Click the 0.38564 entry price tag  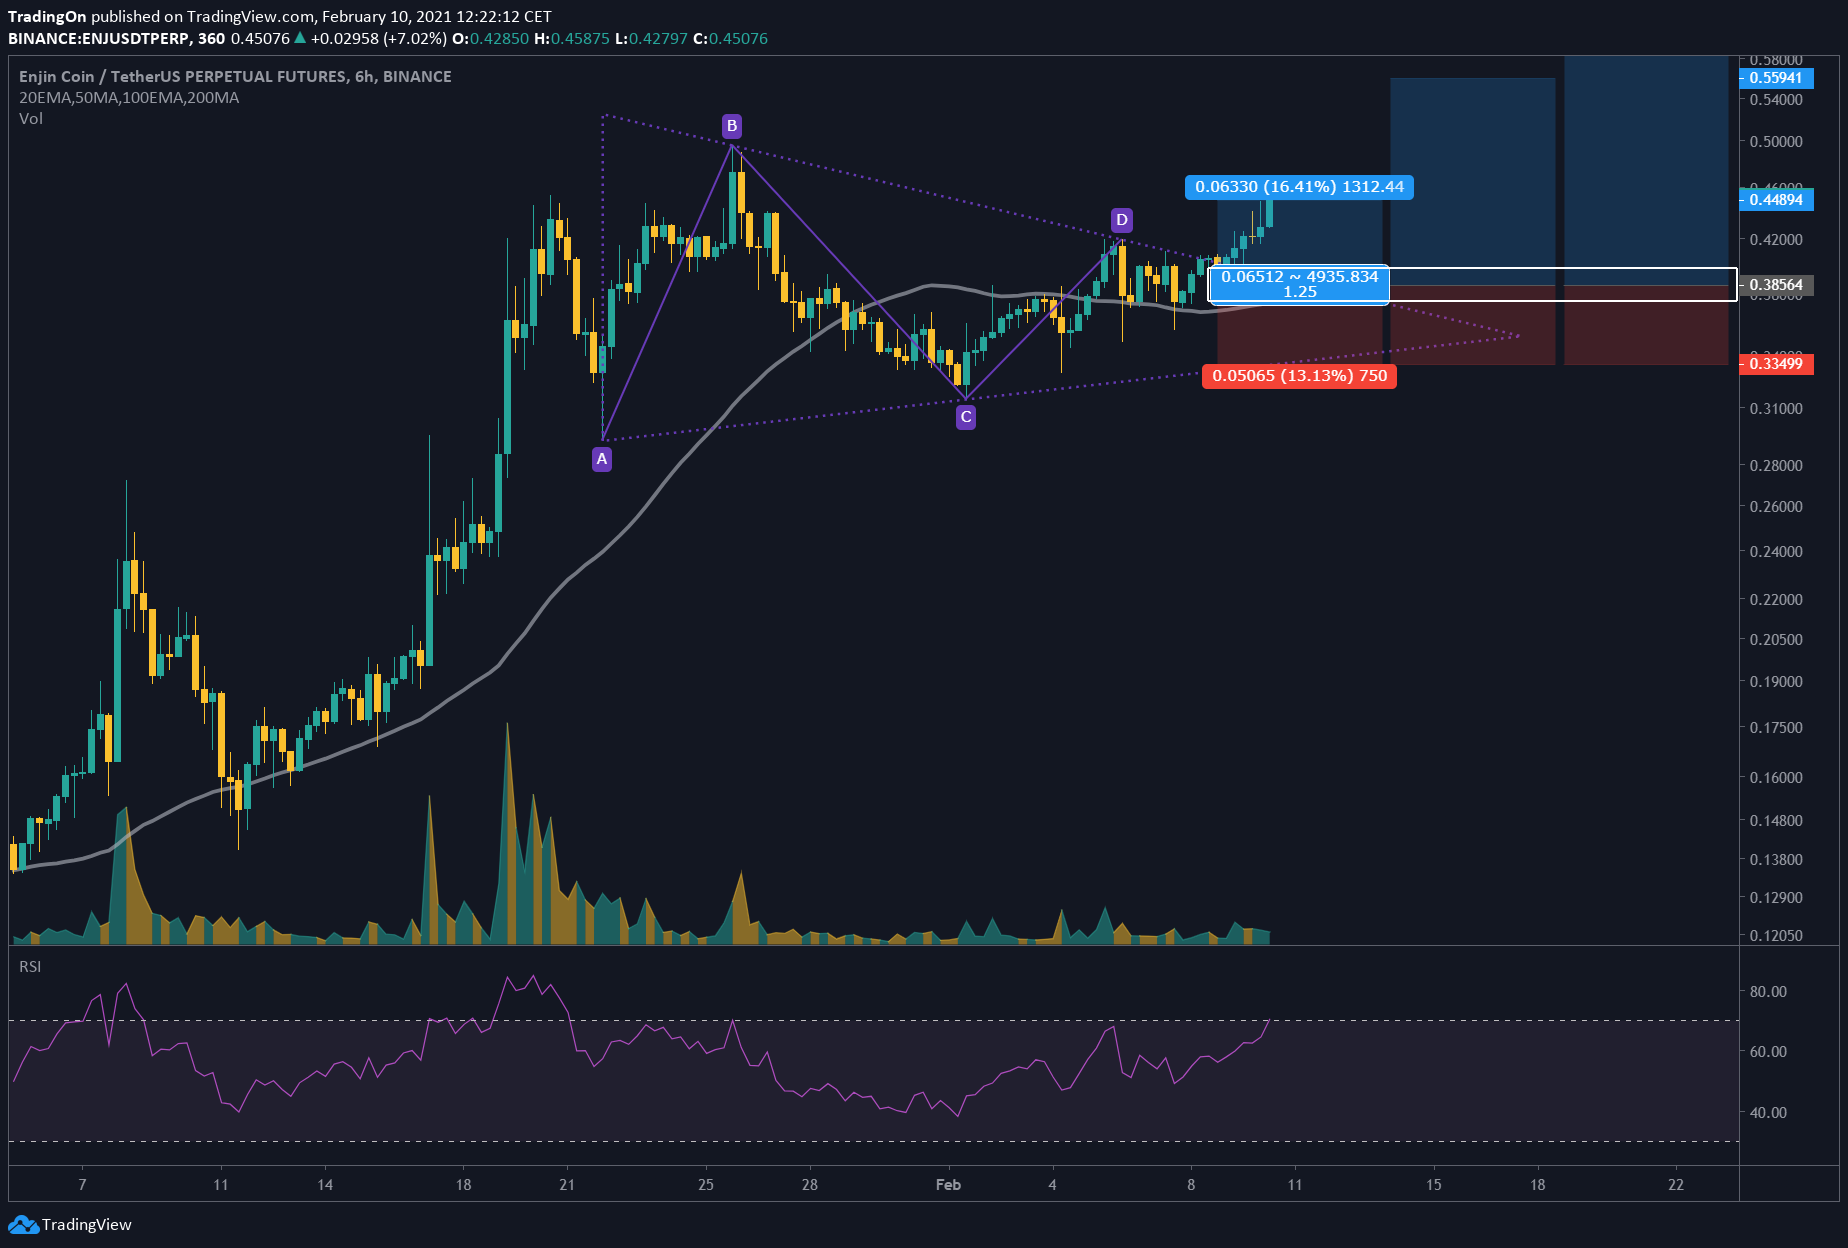pos(1776,285)
